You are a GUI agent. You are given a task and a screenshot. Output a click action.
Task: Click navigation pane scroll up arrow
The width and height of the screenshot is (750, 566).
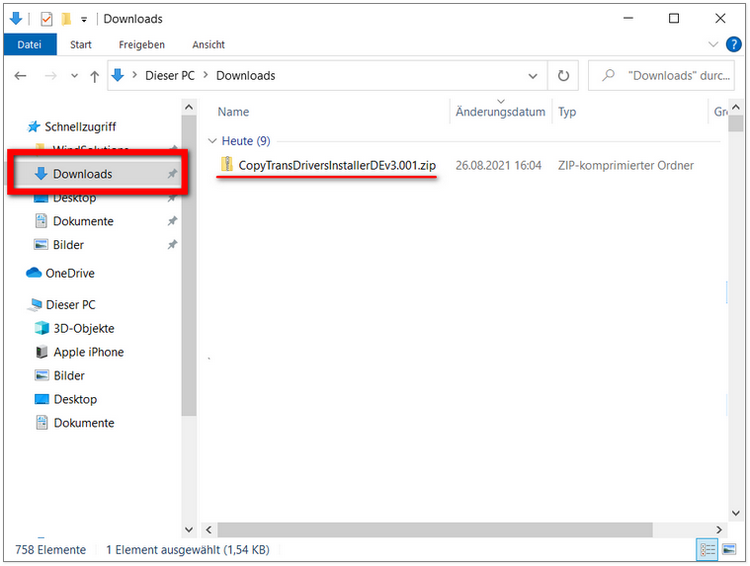189,107
